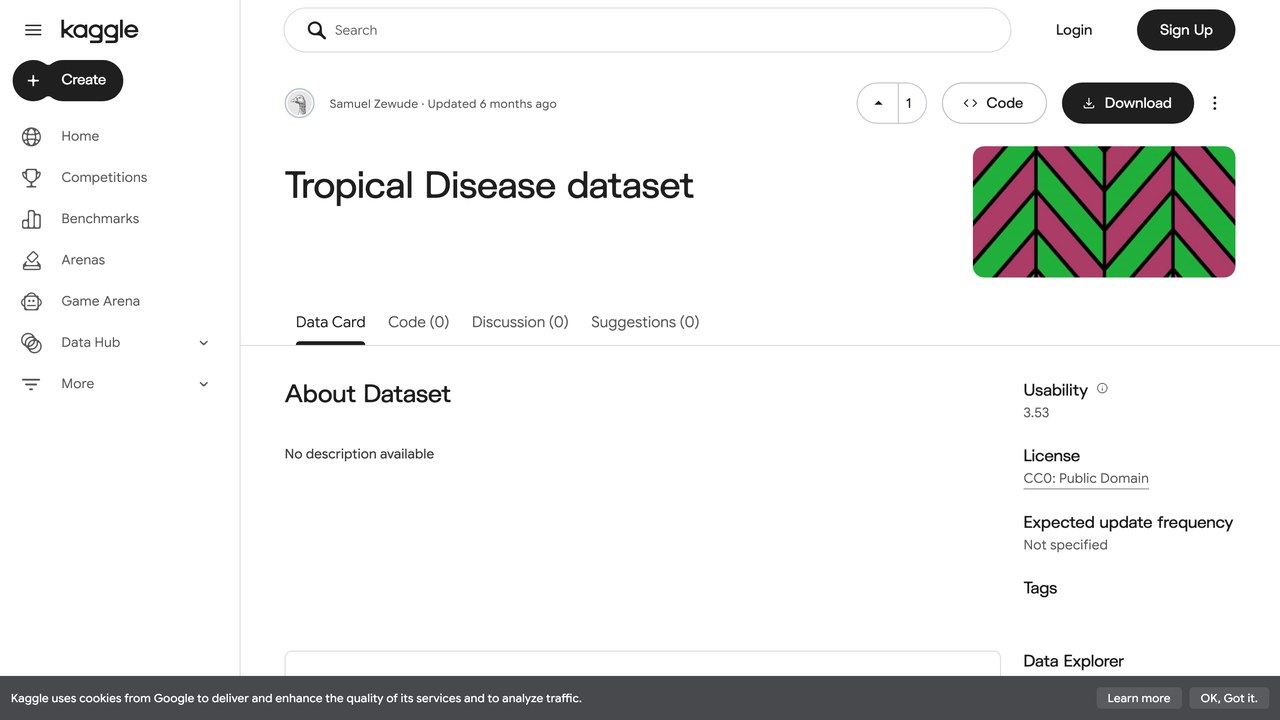Click the Game Arena robot icon
The width and height of the screenshot is (1280, 720).
[32, 301]
